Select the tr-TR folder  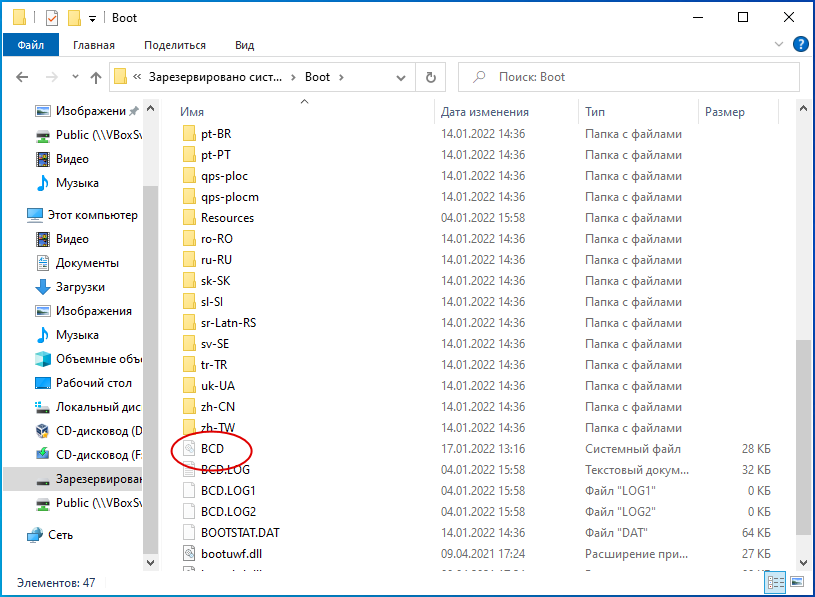click(x=214, y=365)
